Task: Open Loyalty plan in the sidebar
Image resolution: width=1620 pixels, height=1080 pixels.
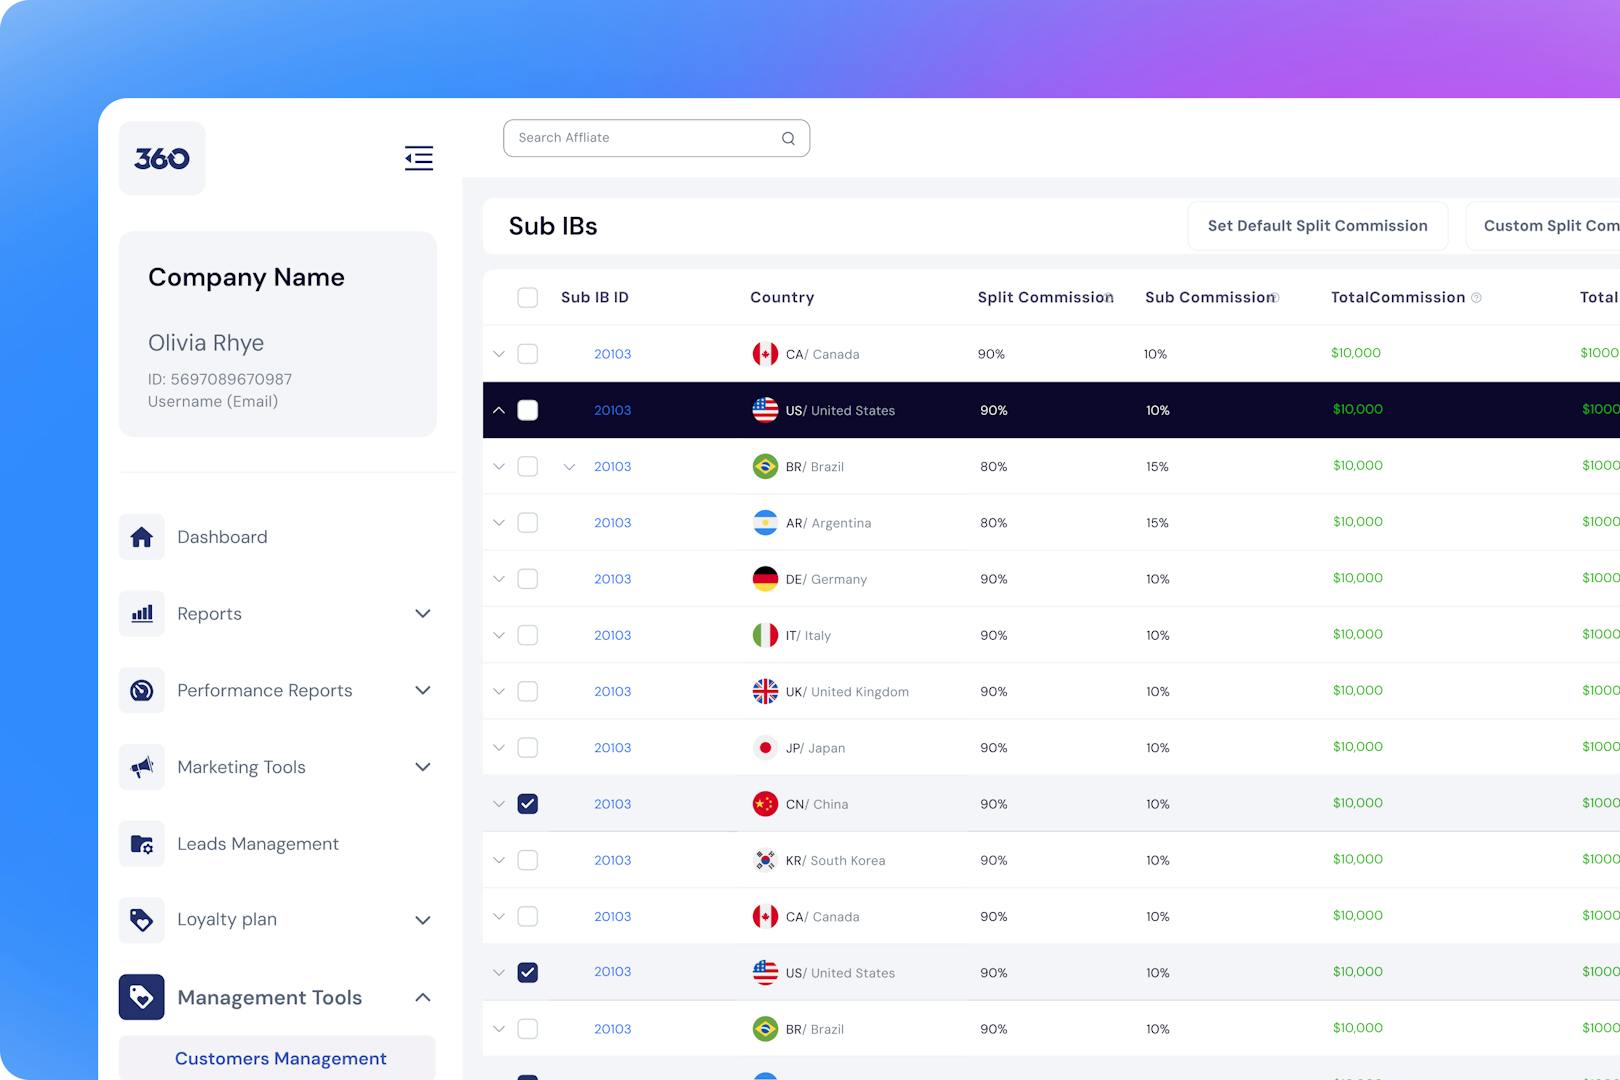Action: tap(227, 920)
